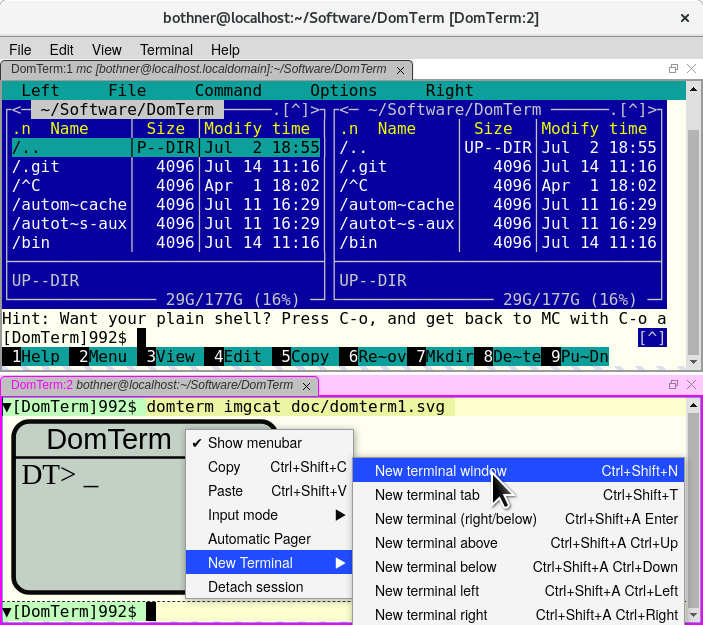
Task: Select New terminal tab
Action: tap(519, 495)
